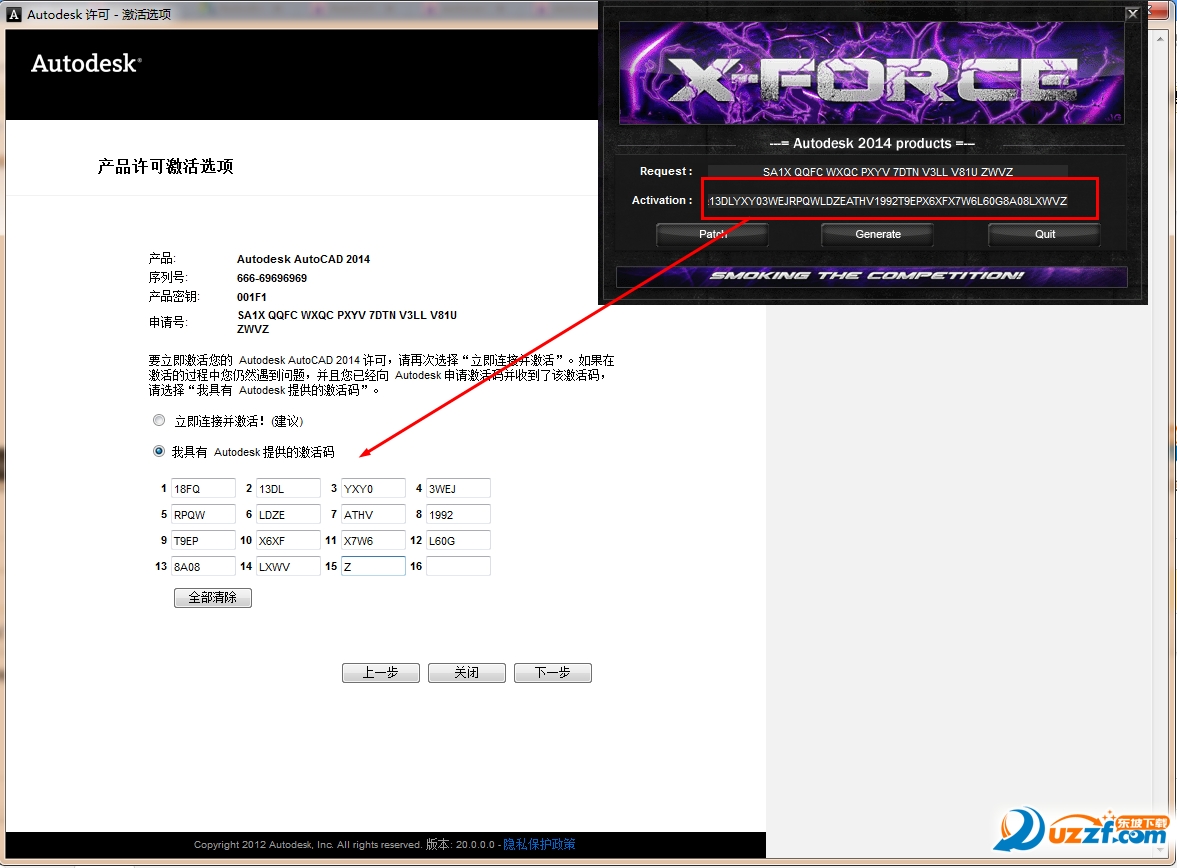Click the product key value 001F1
Image resolution: width=1177 pixels, height=868 pixels.
[x=251, y=297]
